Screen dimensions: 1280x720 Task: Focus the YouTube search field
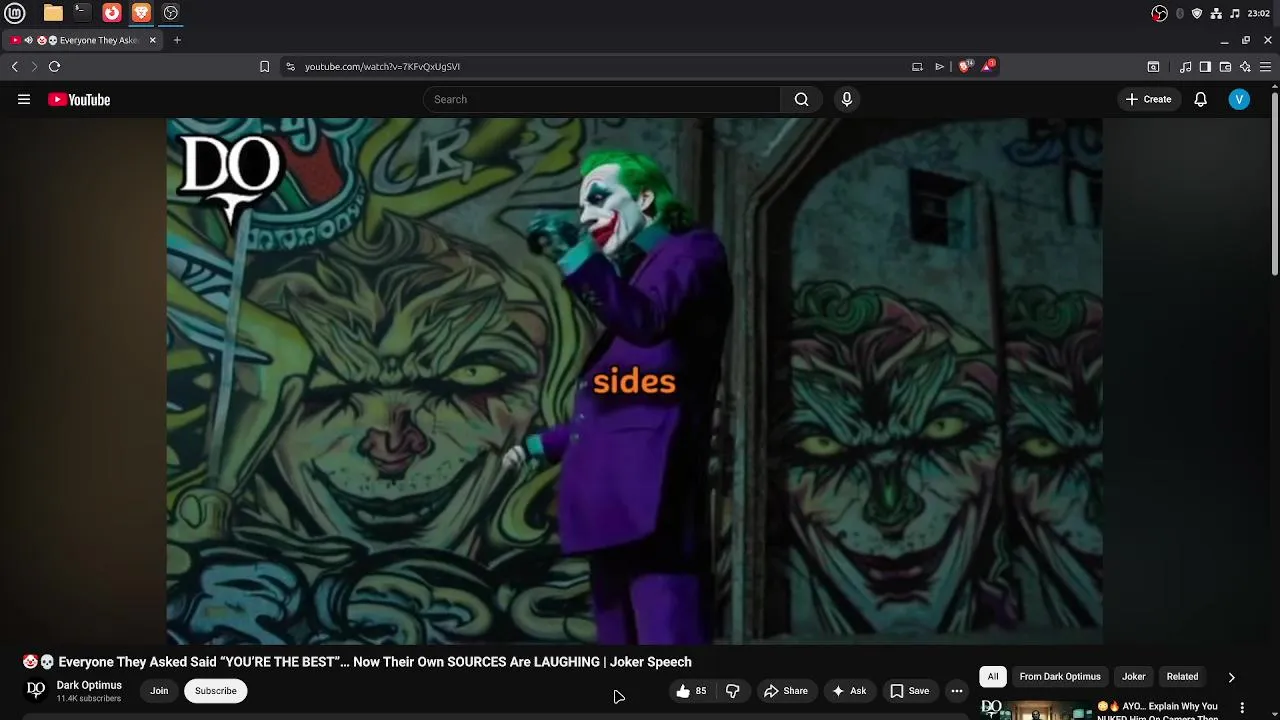tap(602, 99)
